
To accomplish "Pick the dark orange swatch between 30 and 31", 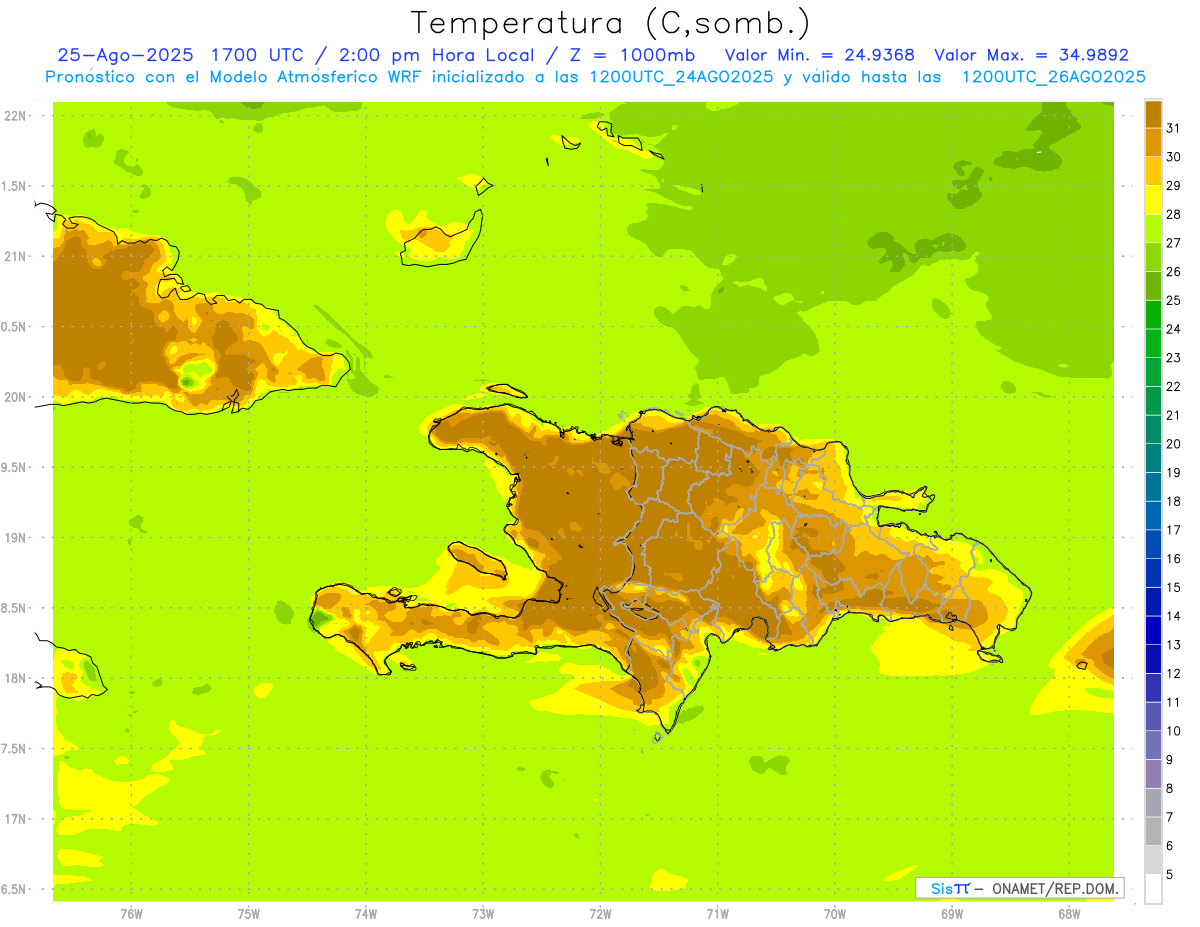I will point(1153,142).
